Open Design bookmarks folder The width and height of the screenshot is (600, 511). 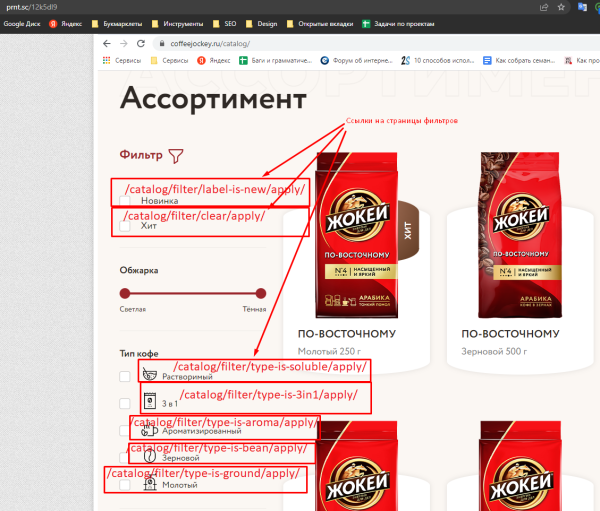pyautogui.click(x=262, y=24)
